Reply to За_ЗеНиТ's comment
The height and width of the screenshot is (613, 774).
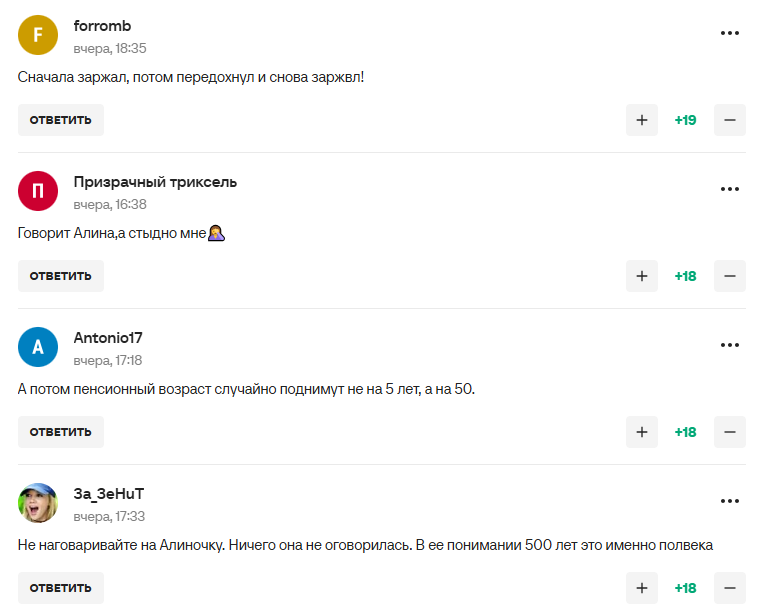[61, 588]
